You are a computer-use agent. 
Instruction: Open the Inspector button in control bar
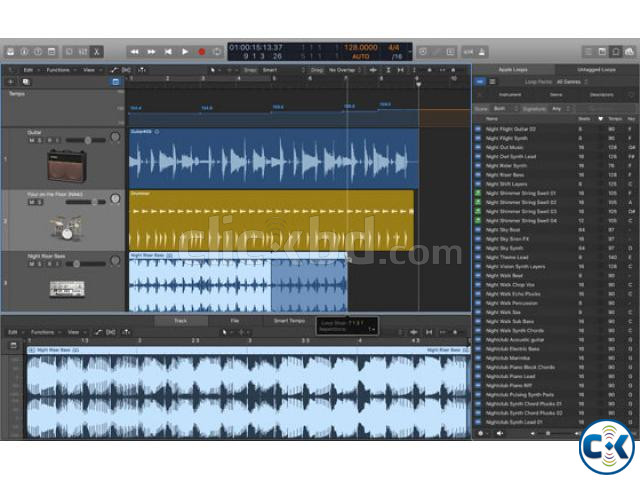[x=24, y=52]
